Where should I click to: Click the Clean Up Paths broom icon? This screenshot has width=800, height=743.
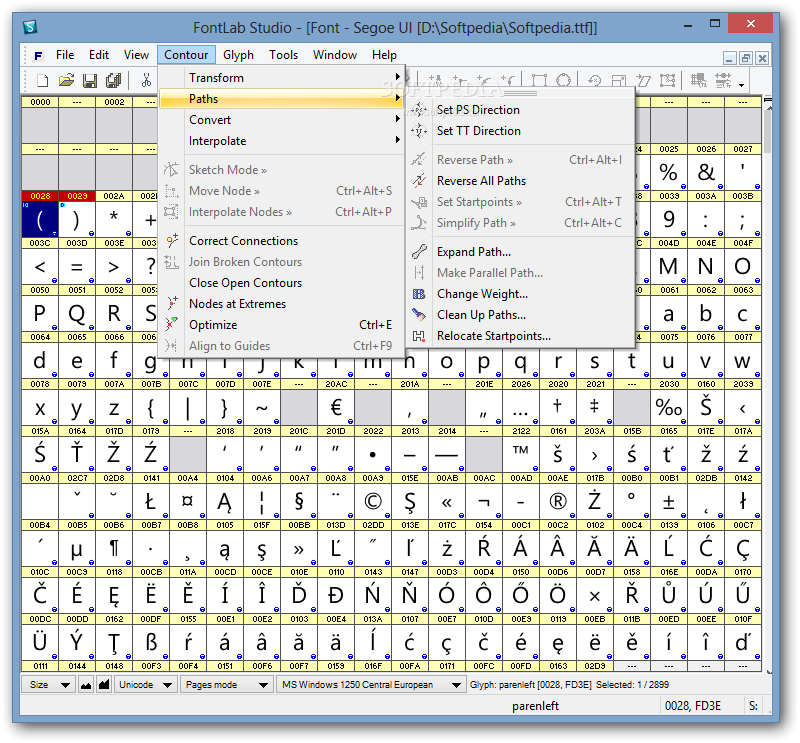pyautogui.click(x=419, y=315)
